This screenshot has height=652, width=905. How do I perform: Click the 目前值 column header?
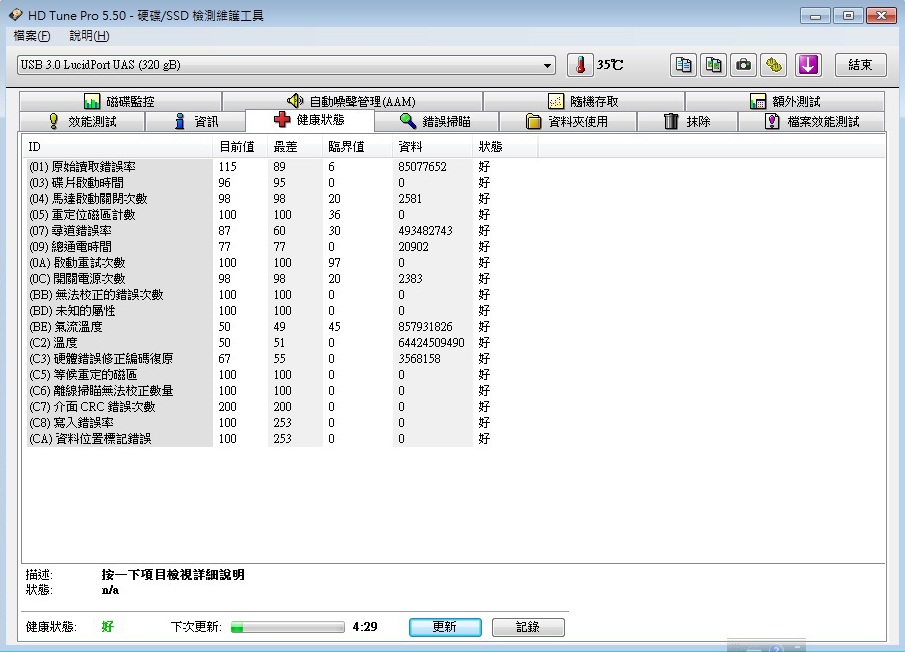coord(240,147)
